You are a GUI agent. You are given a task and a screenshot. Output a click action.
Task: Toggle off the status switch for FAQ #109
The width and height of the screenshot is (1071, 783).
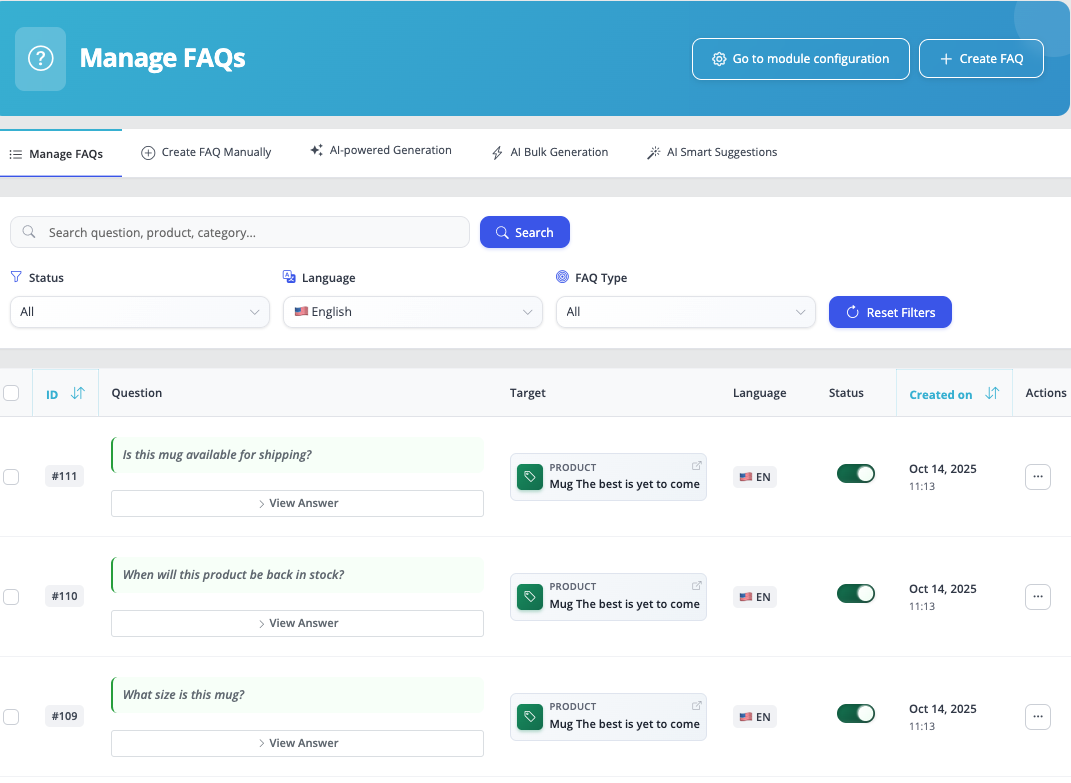click(855, 713)
